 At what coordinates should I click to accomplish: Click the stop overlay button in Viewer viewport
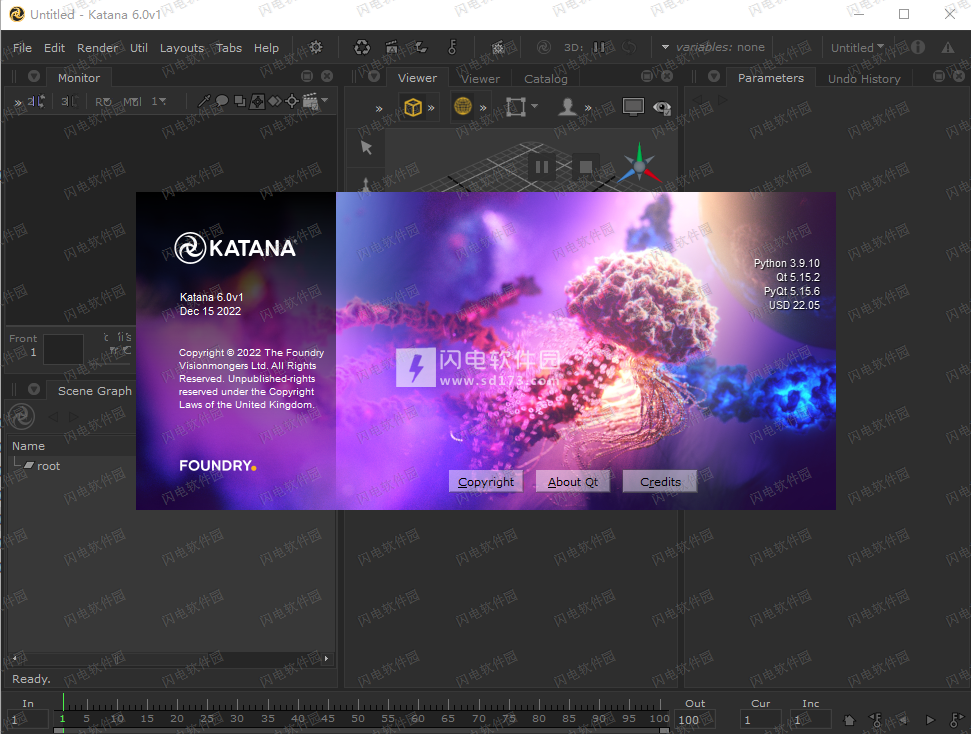586,167
